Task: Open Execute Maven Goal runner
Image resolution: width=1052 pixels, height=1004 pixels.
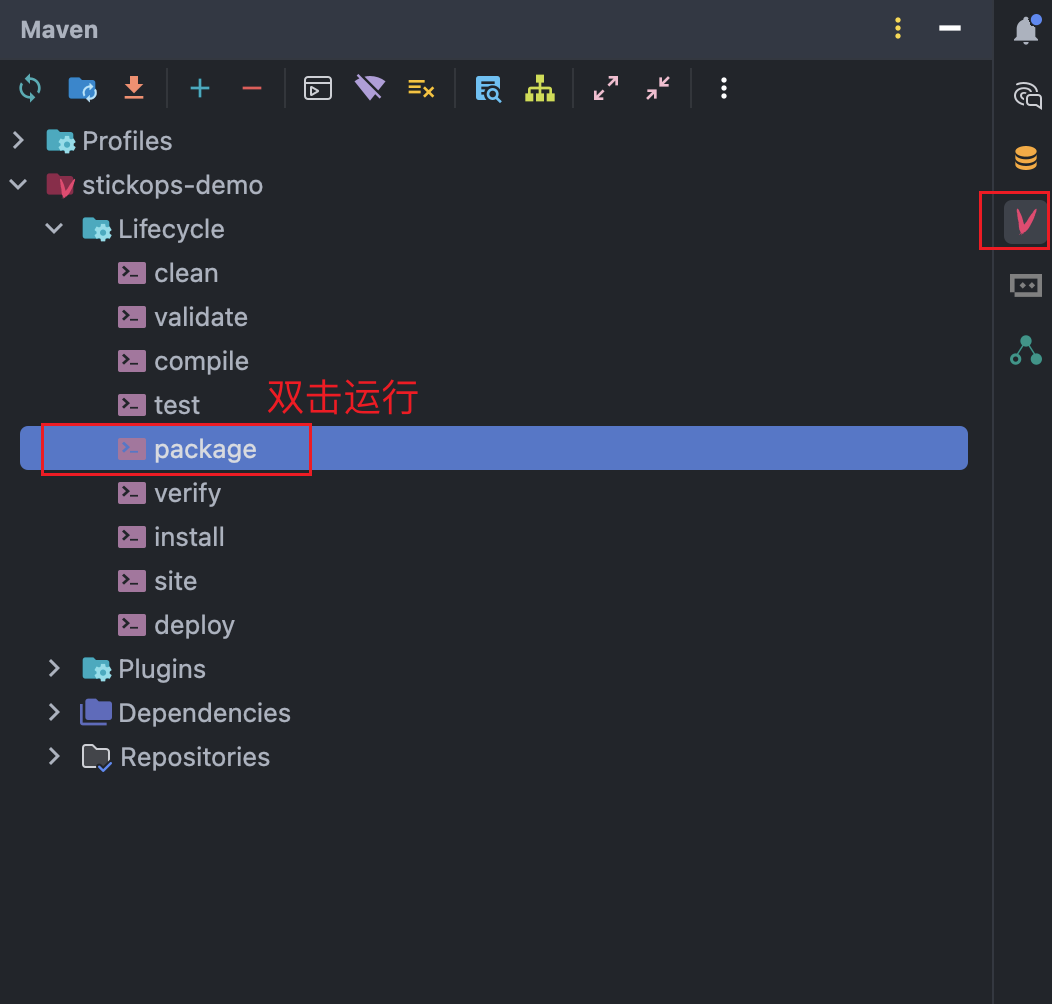Action: click(317, 88)
